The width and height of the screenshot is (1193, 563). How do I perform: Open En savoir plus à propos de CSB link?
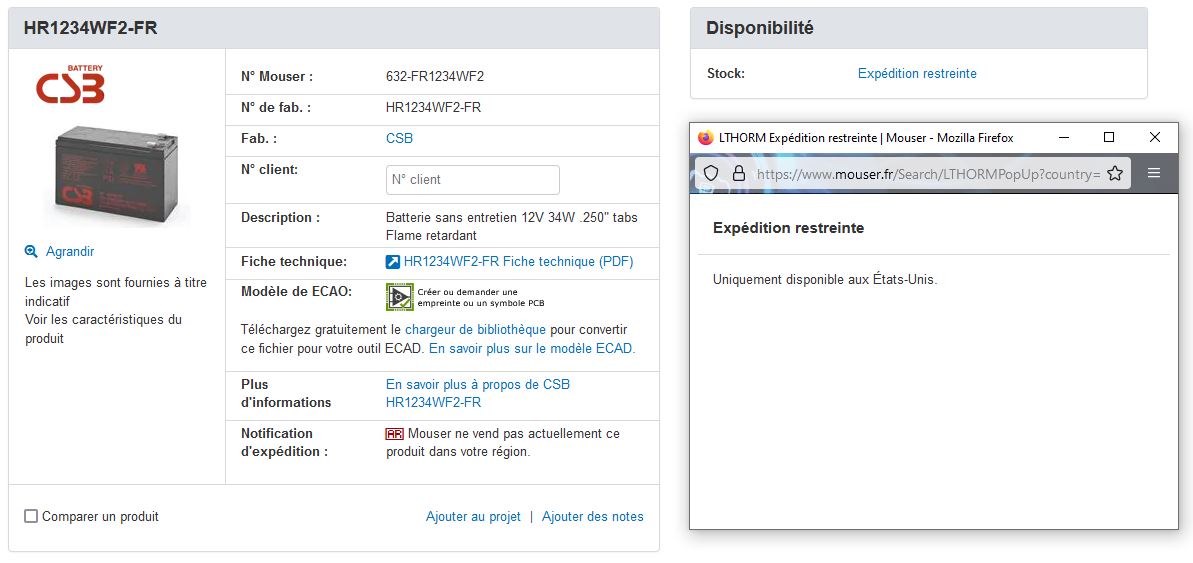pyautogui.click(x=478, y=393)
